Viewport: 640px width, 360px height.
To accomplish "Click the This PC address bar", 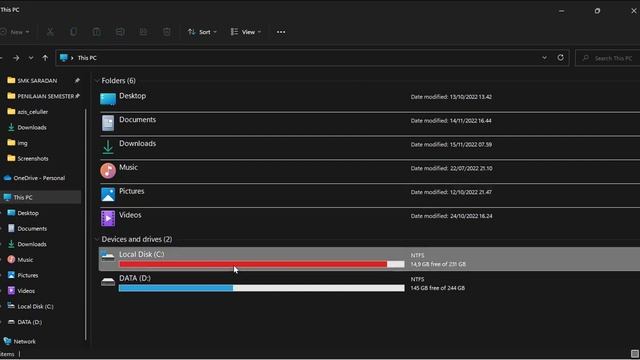I will click(x=312, y=58).
